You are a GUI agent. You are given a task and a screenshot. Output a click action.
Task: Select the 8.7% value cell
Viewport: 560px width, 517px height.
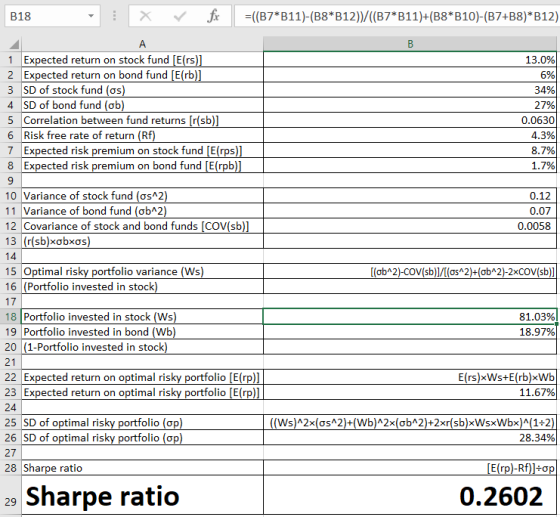point(410,150)
